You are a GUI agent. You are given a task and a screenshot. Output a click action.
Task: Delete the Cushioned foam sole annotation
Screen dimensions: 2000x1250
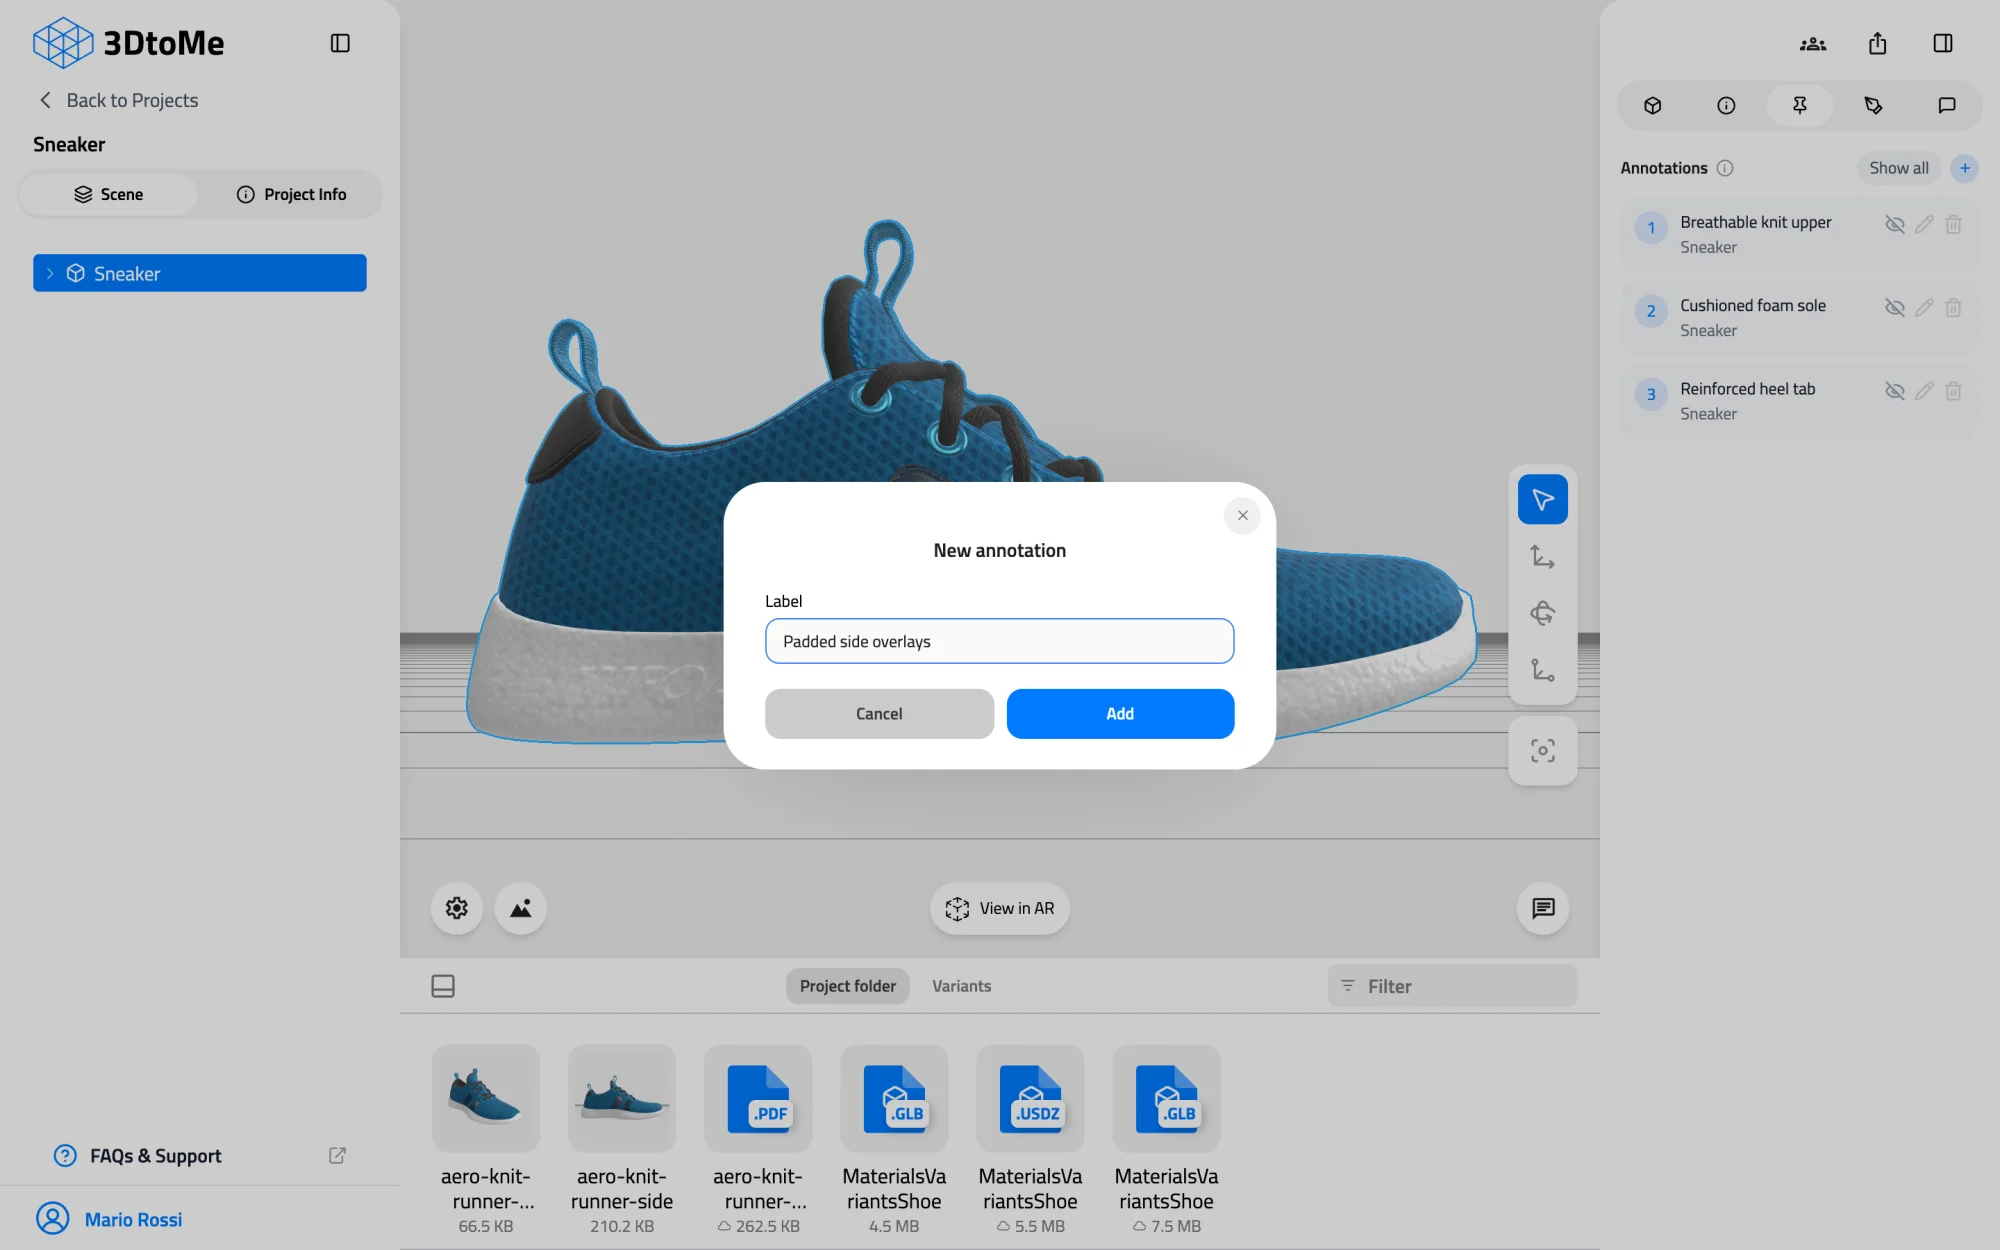(x=1953, y=307)
